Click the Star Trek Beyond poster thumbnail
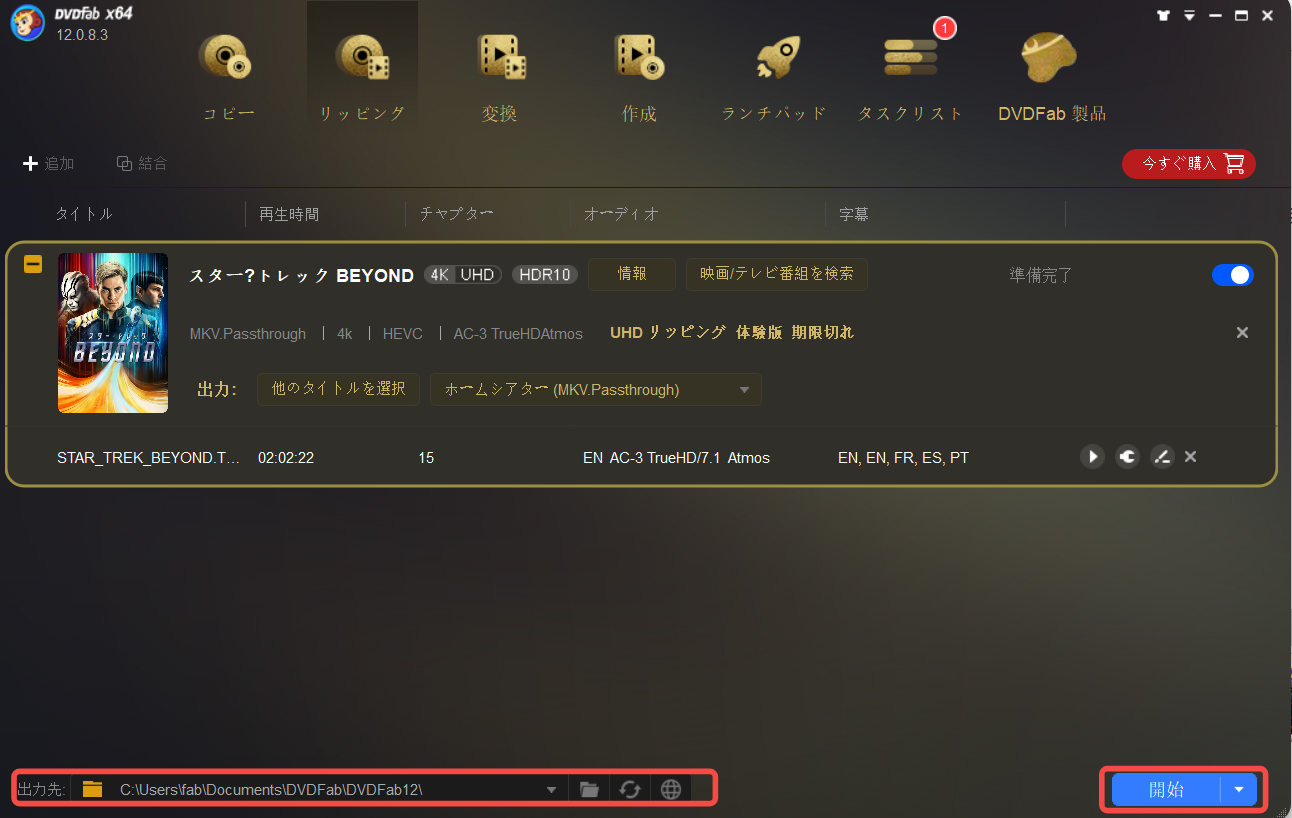 click(x=113, y=333)
